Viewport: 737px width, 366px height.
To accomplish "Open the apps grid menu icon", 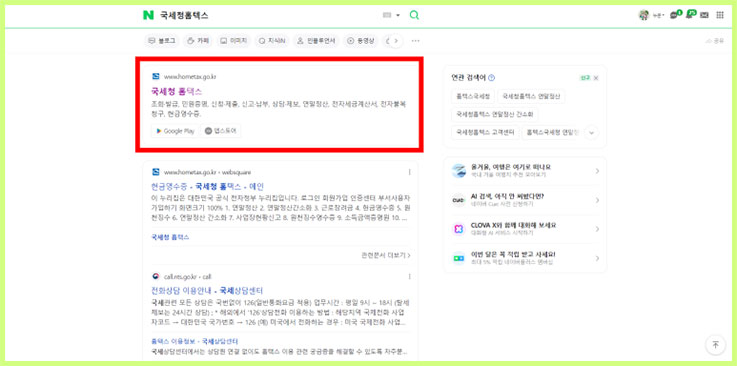I will (x=720, y=15).
